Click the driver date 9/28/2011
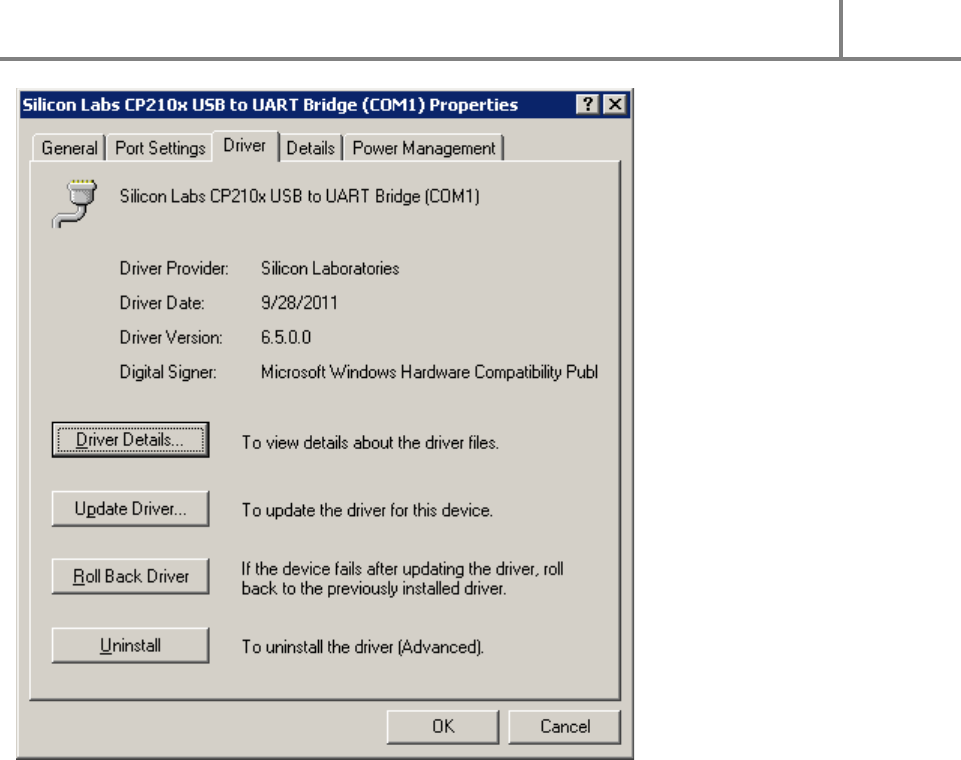Image resolution: width=961 pixels, height=760 pixels. [299, 303]
